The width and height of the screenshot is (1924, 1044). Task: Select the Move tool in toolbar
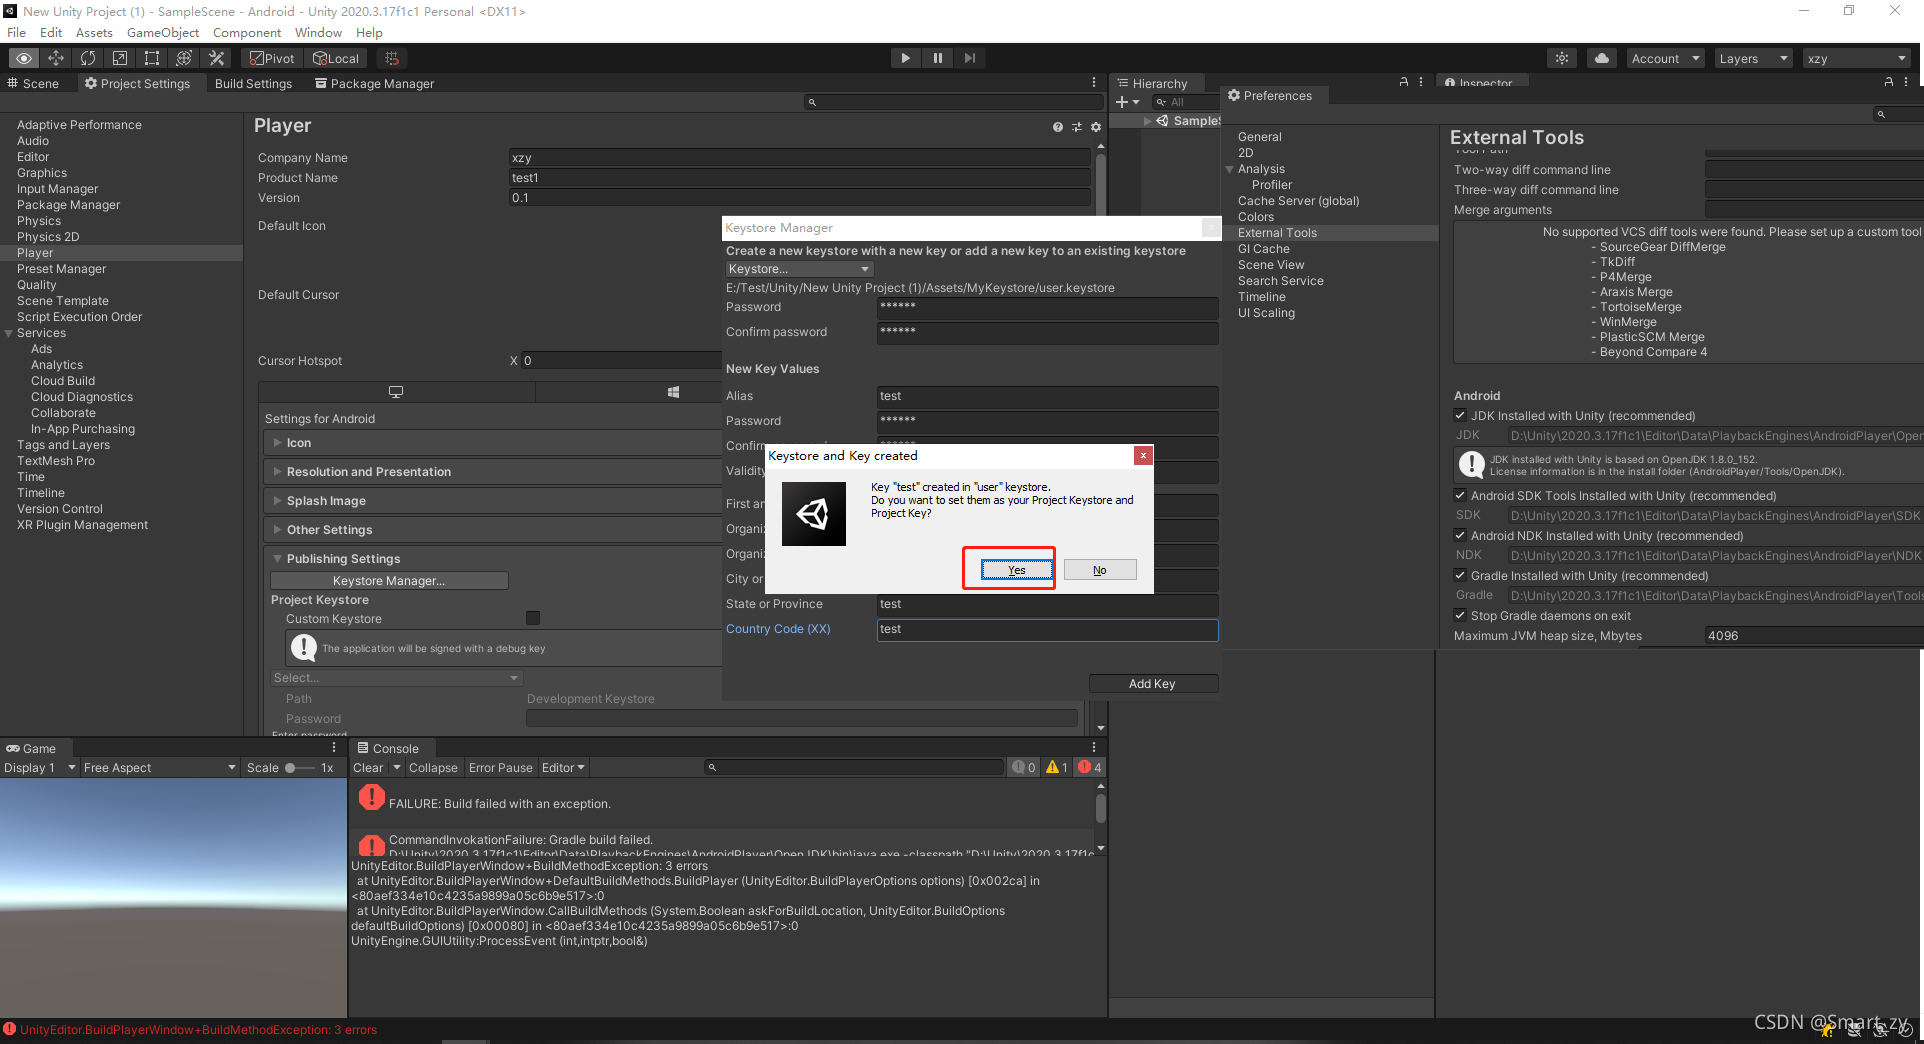(x=56, y=58)
